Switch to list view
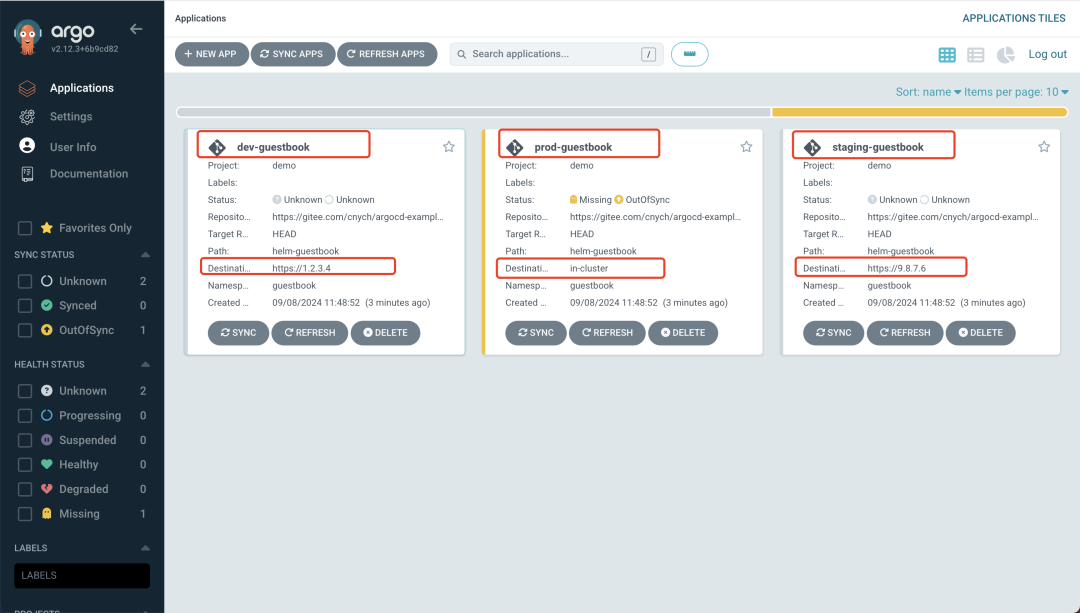 [975, 55]
